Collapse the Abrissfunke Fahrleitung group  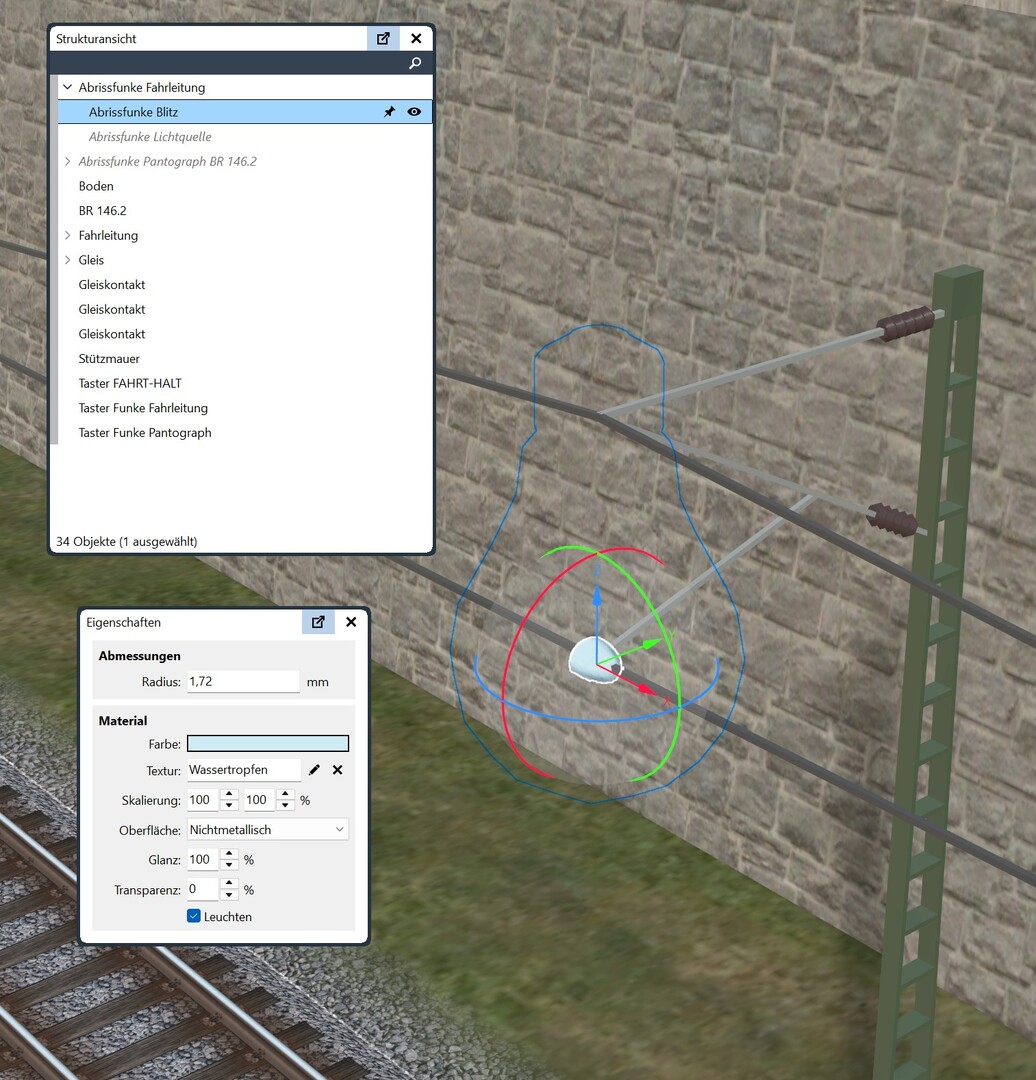[67, 88]
